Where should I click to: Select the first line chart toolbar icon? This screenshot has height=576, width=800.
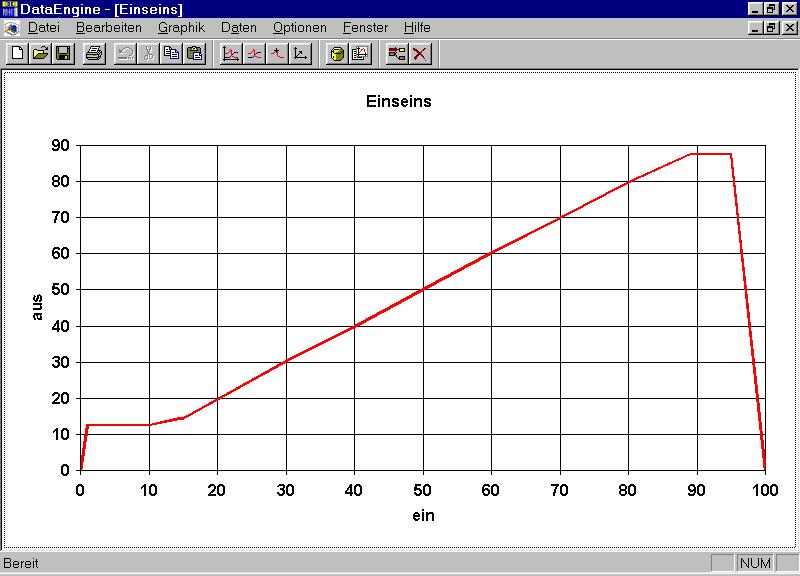pos(231,53)
